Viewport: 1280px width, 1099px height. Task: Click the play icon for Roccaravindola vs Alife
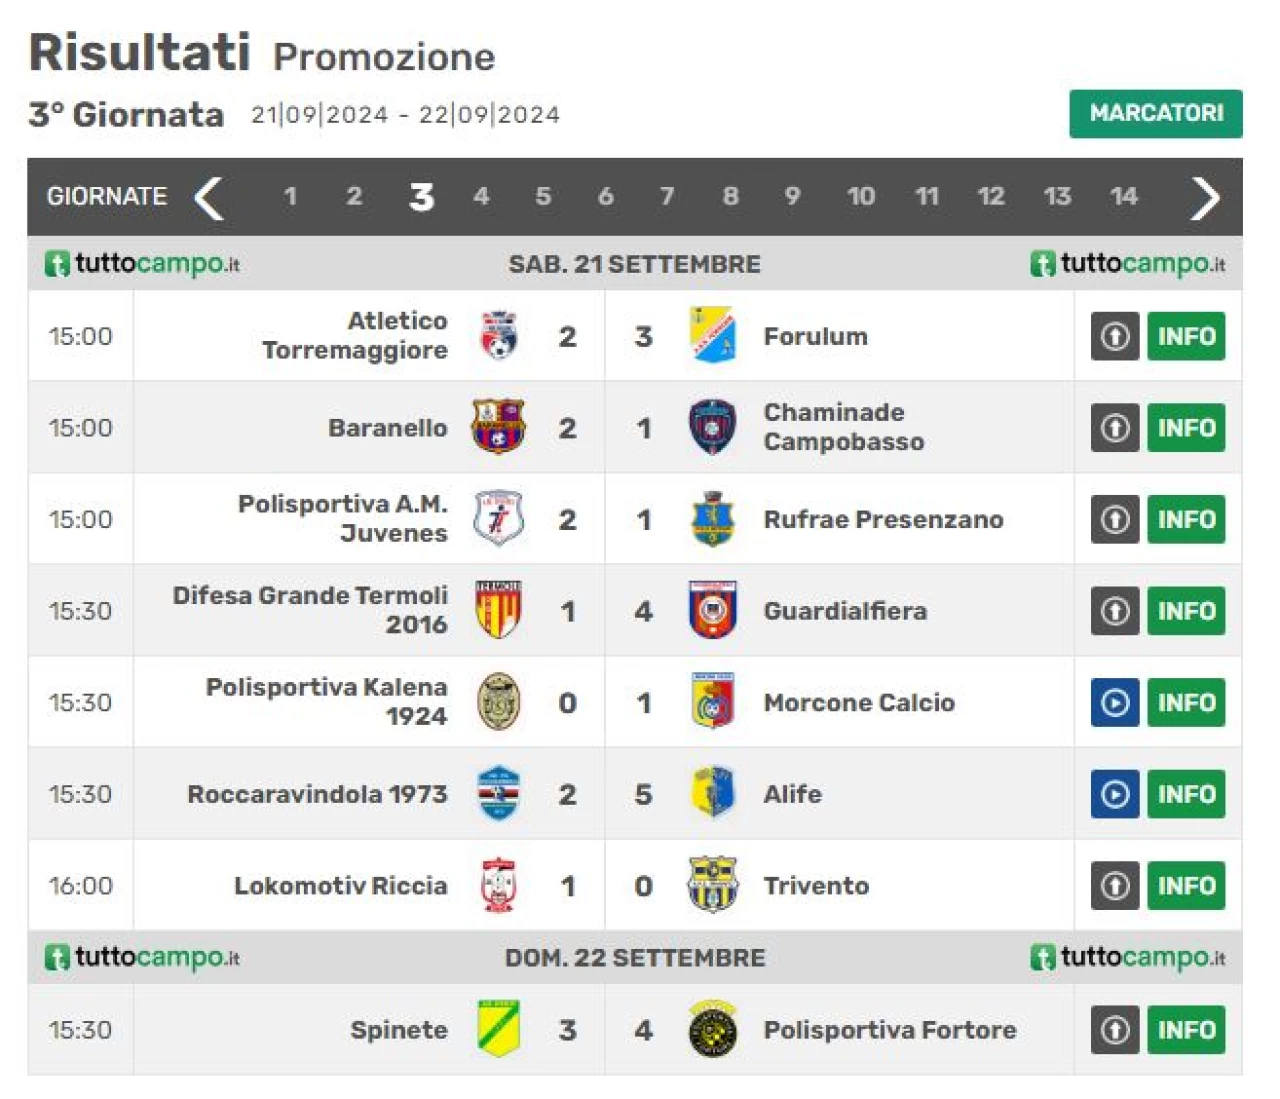(x=1115, y=794)
